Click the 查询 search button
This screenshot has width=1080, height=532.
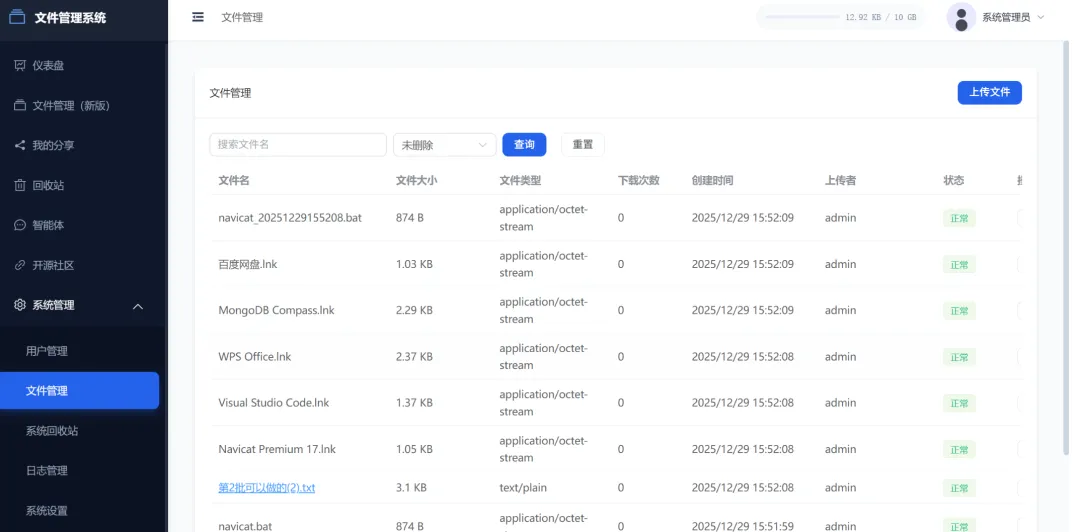click(524, 145)
